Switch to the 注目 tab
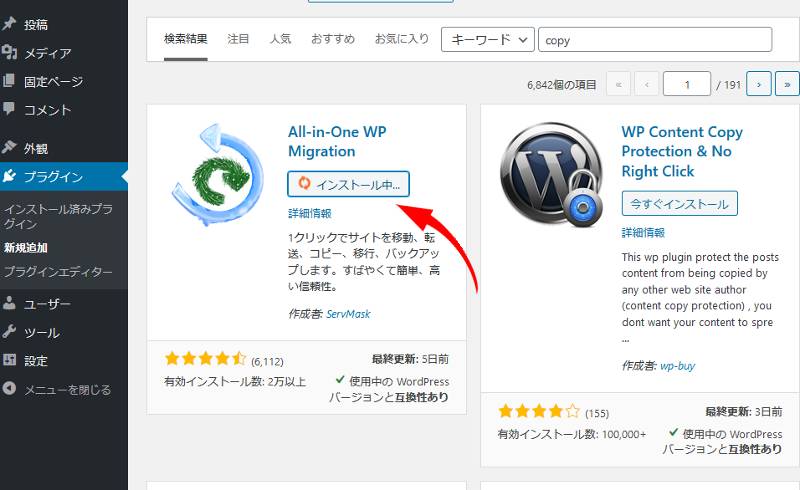Viewport: 800px width, 490px height. [x=238, y=39]
